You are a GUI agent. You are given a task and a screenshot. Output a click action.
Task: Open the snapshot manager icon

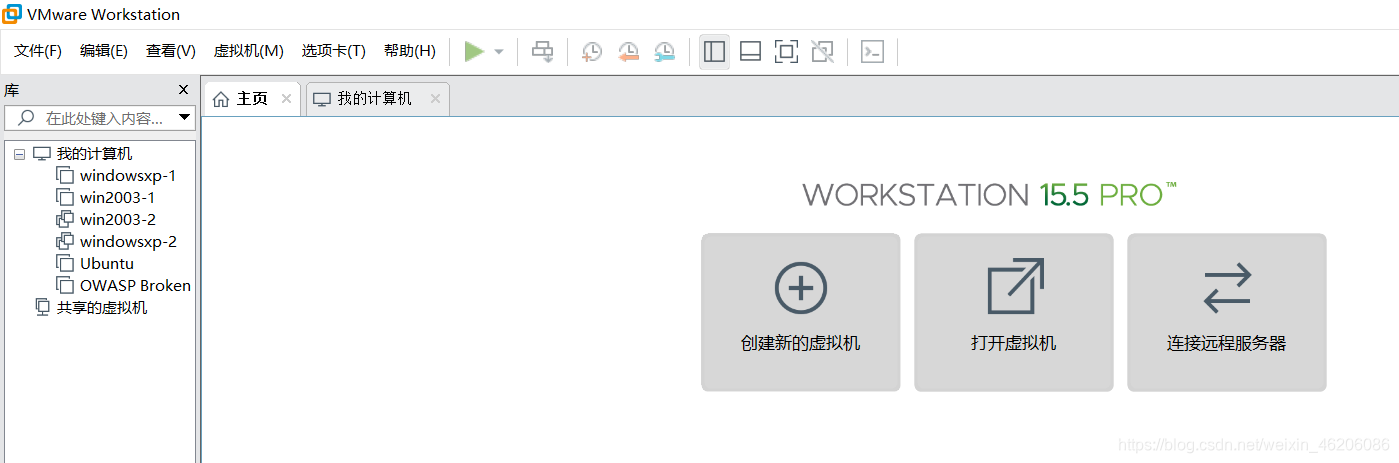point(664,51)
